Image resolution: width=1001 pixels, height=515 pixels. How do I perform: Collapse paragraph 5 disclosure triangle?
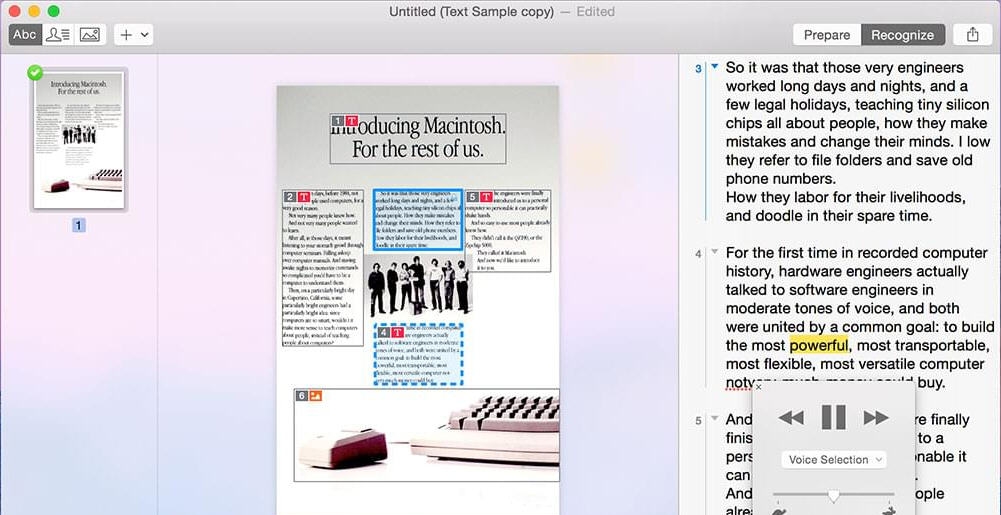[715, 419]
